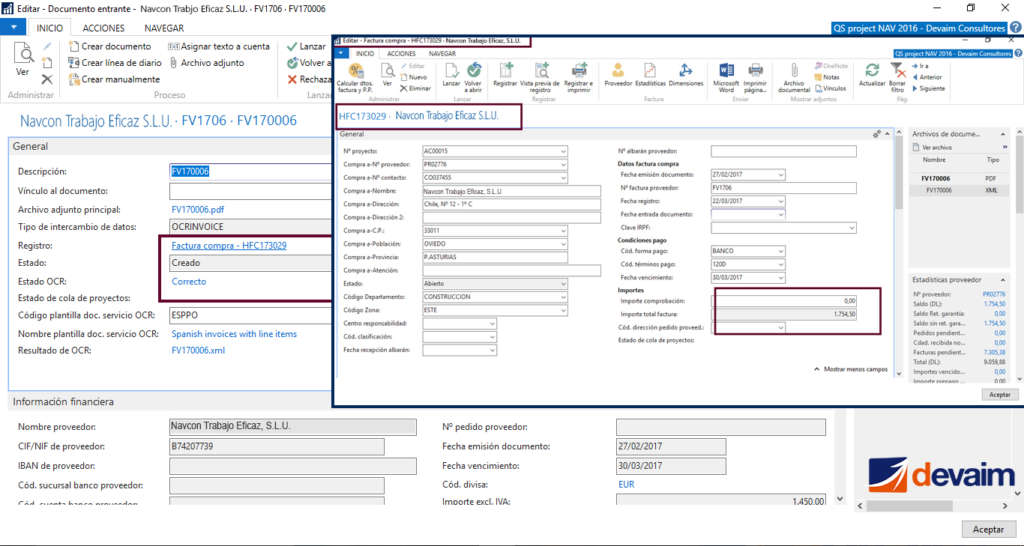Click 'Ver archivo' in factbox
The image size is (1024, 546).
[932, 148]
